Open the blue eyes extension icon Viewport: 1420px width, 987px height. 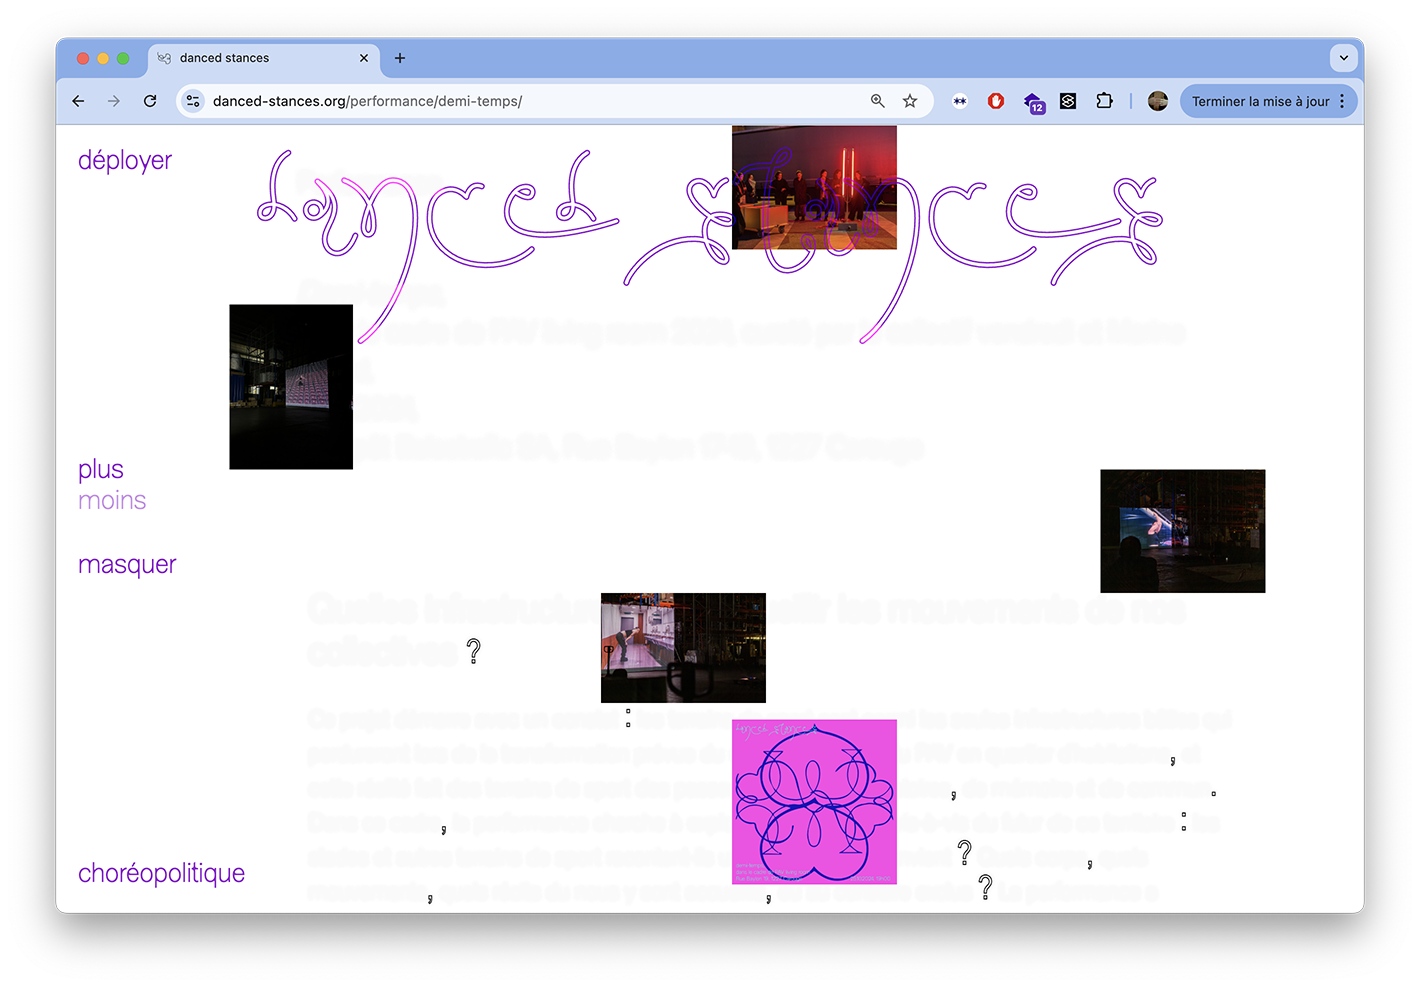[x=960, y=101]
